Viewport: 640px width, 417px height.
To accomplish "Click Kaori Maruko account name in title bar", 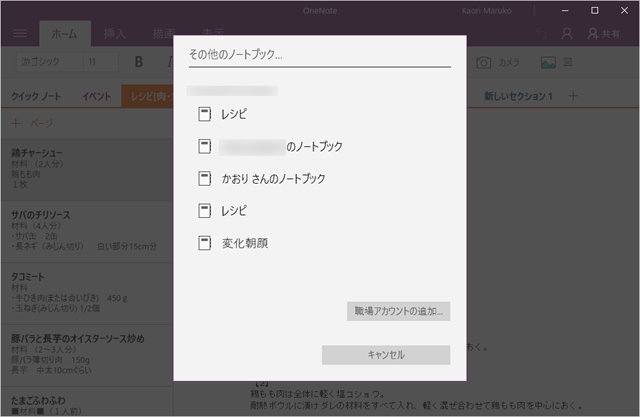I will coord(487,11).
